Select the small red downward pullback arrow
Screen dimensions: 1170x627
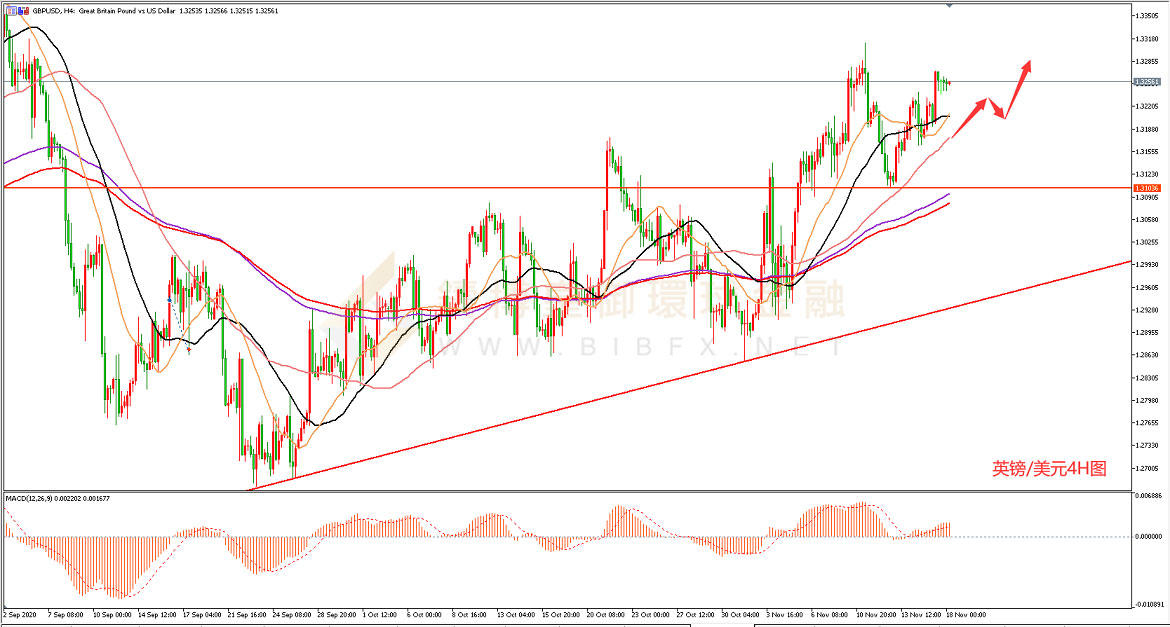click(x=997, y=108)
